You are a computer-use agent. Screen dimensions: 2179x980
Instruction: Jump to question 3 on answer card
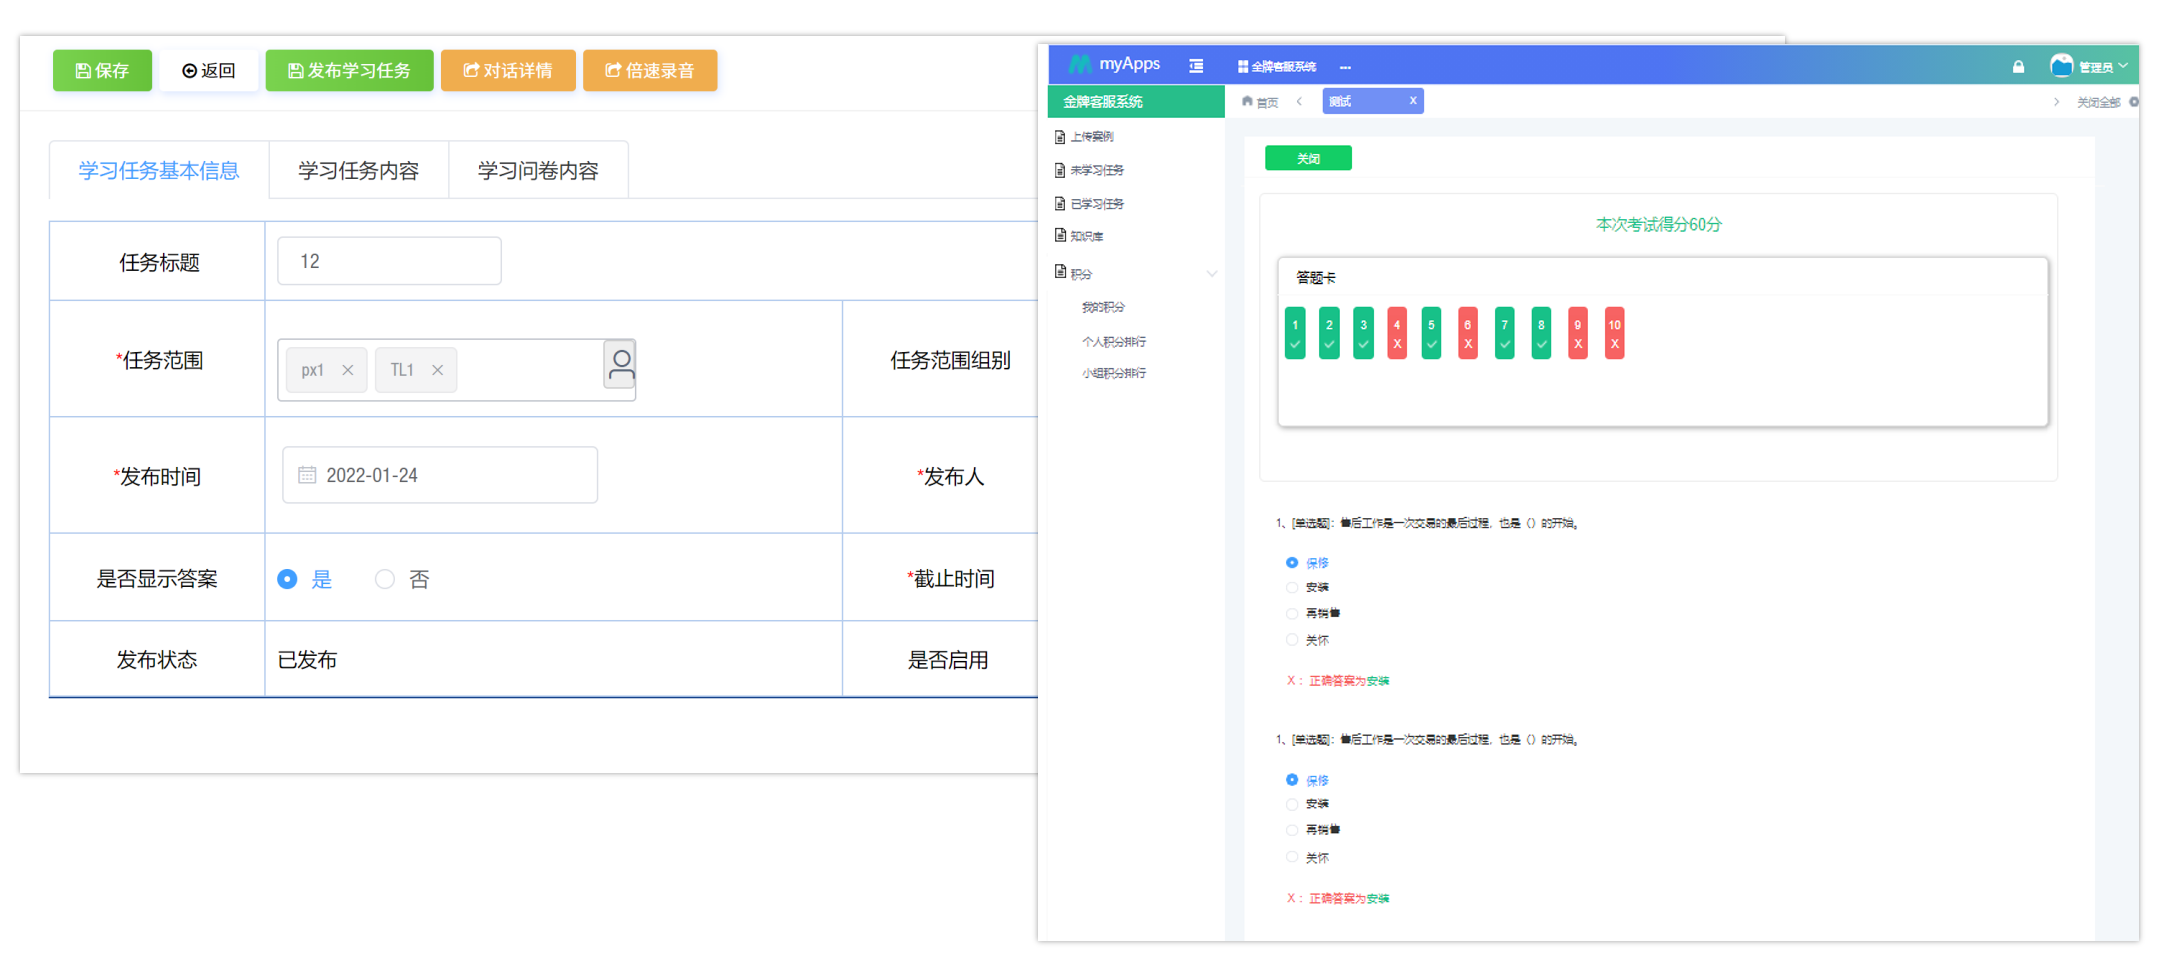pyautogui.click(x=1363, y=333)
